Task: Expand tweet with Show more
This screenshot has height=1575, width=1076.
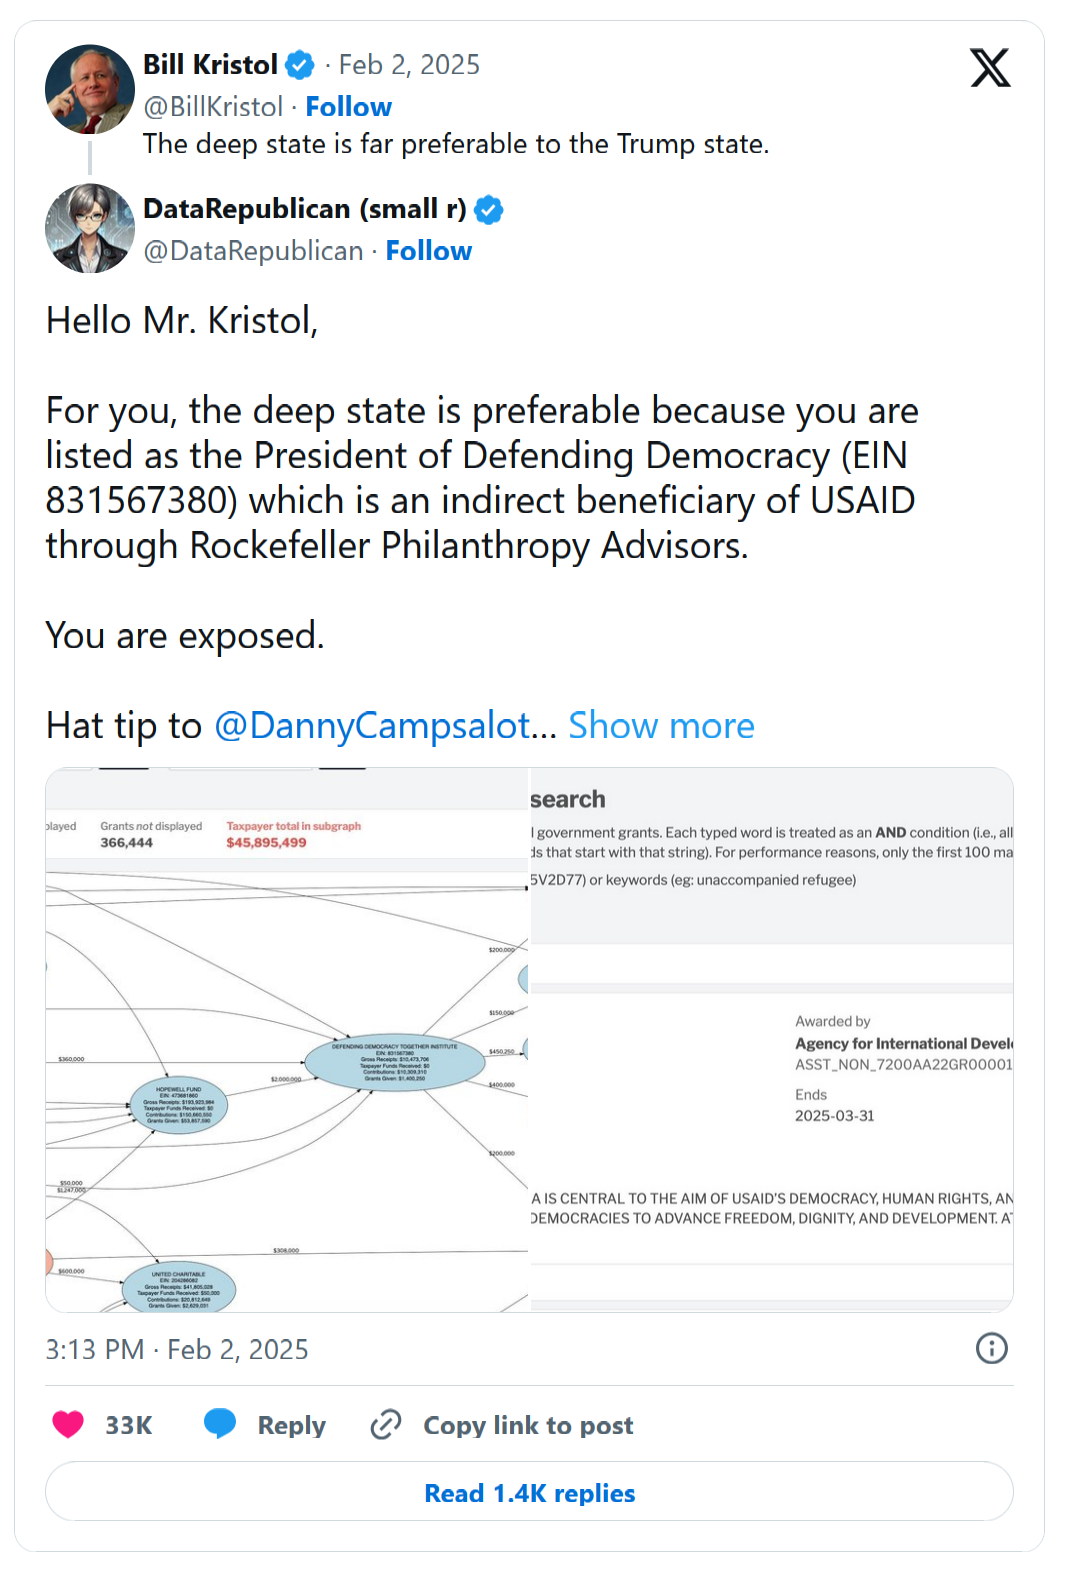Action: tap(661, 726)
